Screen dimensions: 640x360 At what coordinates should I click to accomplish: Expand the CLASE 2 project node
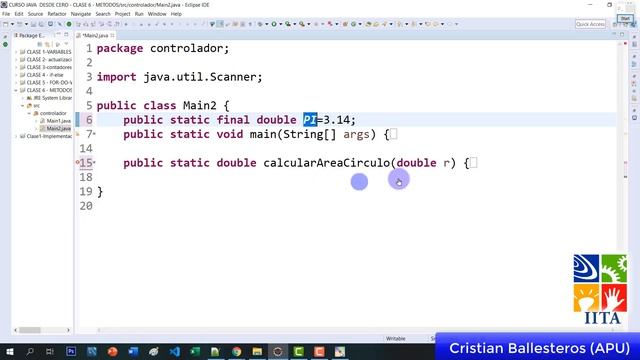(x=16, y=60)
